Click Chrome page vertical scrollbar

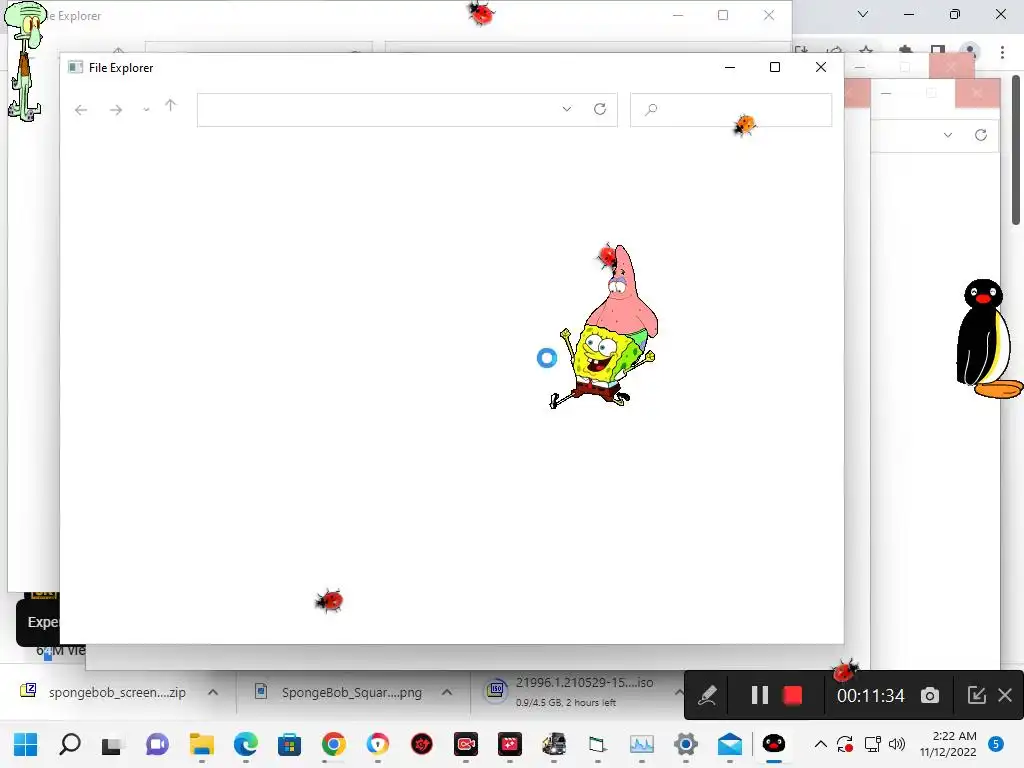(1017, 150)
